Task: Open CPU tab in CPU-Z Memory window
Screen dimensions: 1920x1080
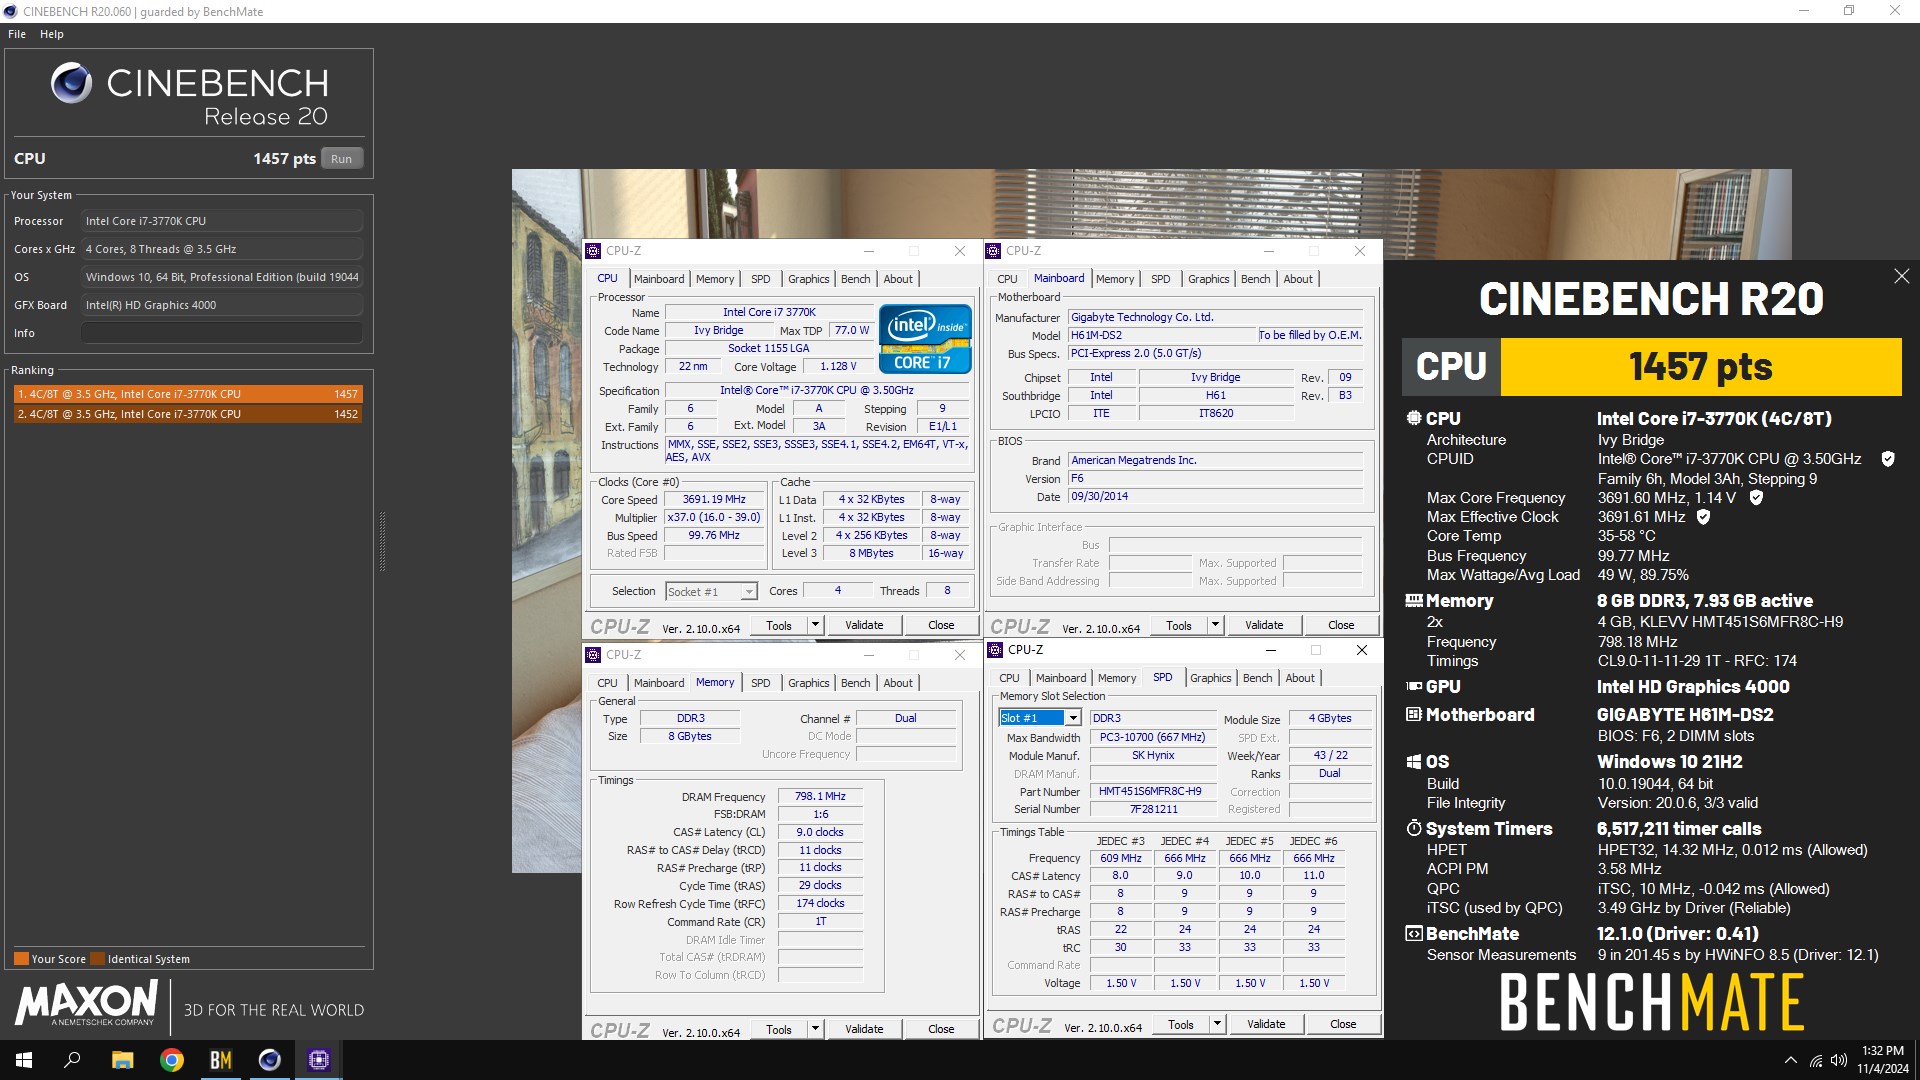Action: tap(608, 683)
